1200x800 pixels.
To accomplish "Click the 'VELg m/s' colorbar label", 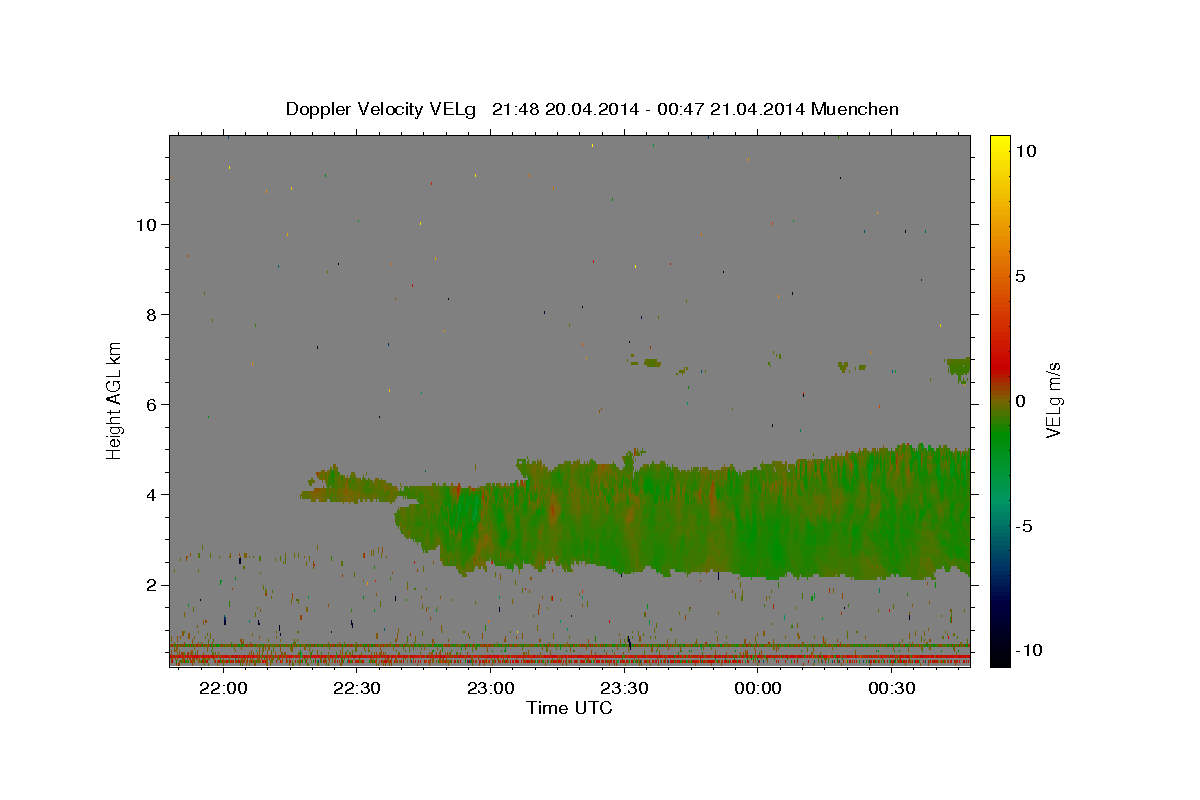I will [1054, 400].
